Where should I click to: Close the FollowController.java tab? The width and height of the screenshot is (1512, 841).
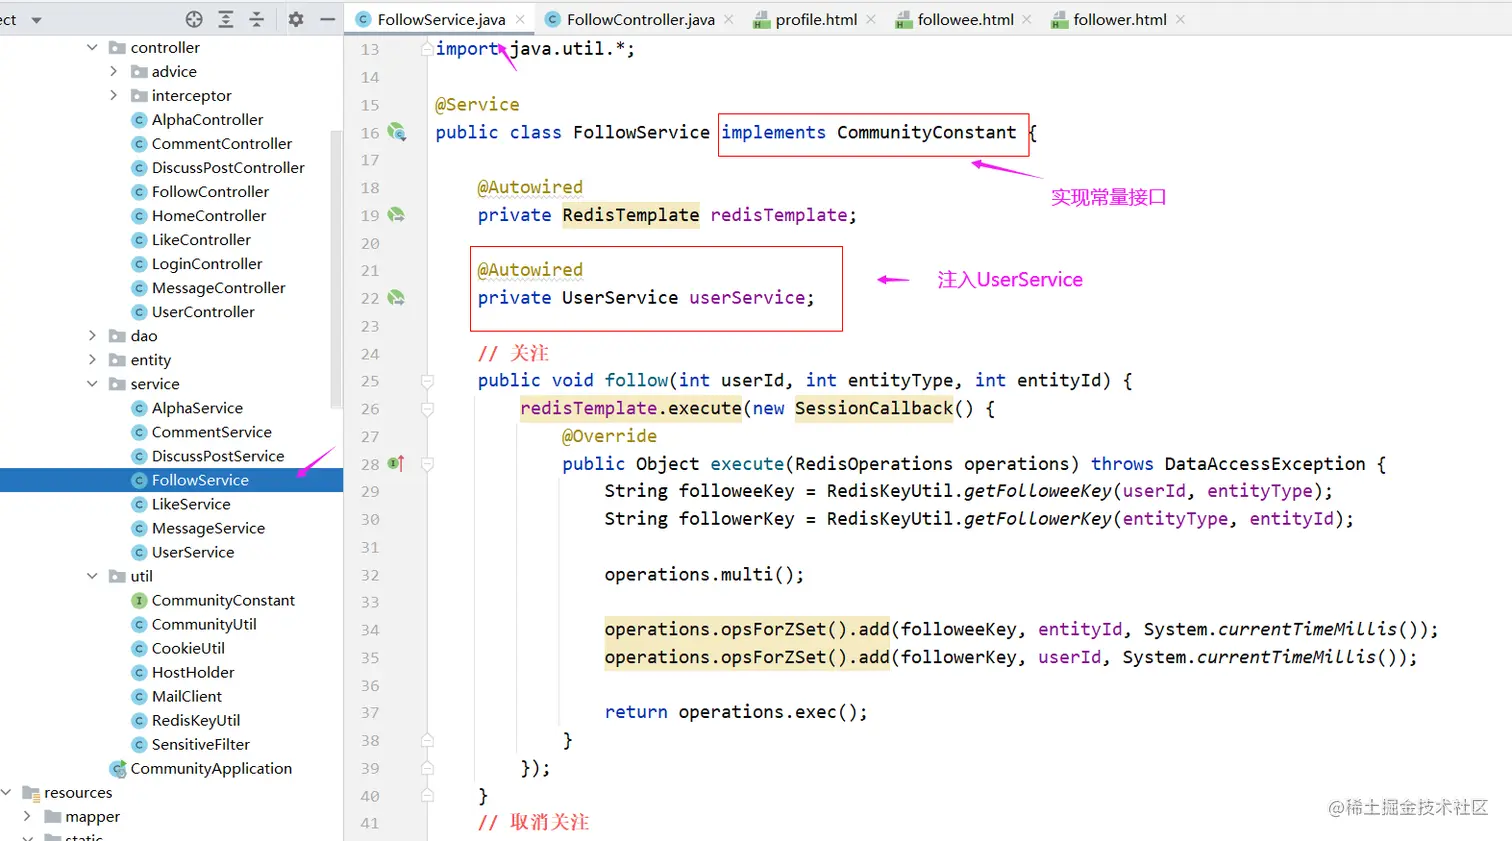(729, 19)
